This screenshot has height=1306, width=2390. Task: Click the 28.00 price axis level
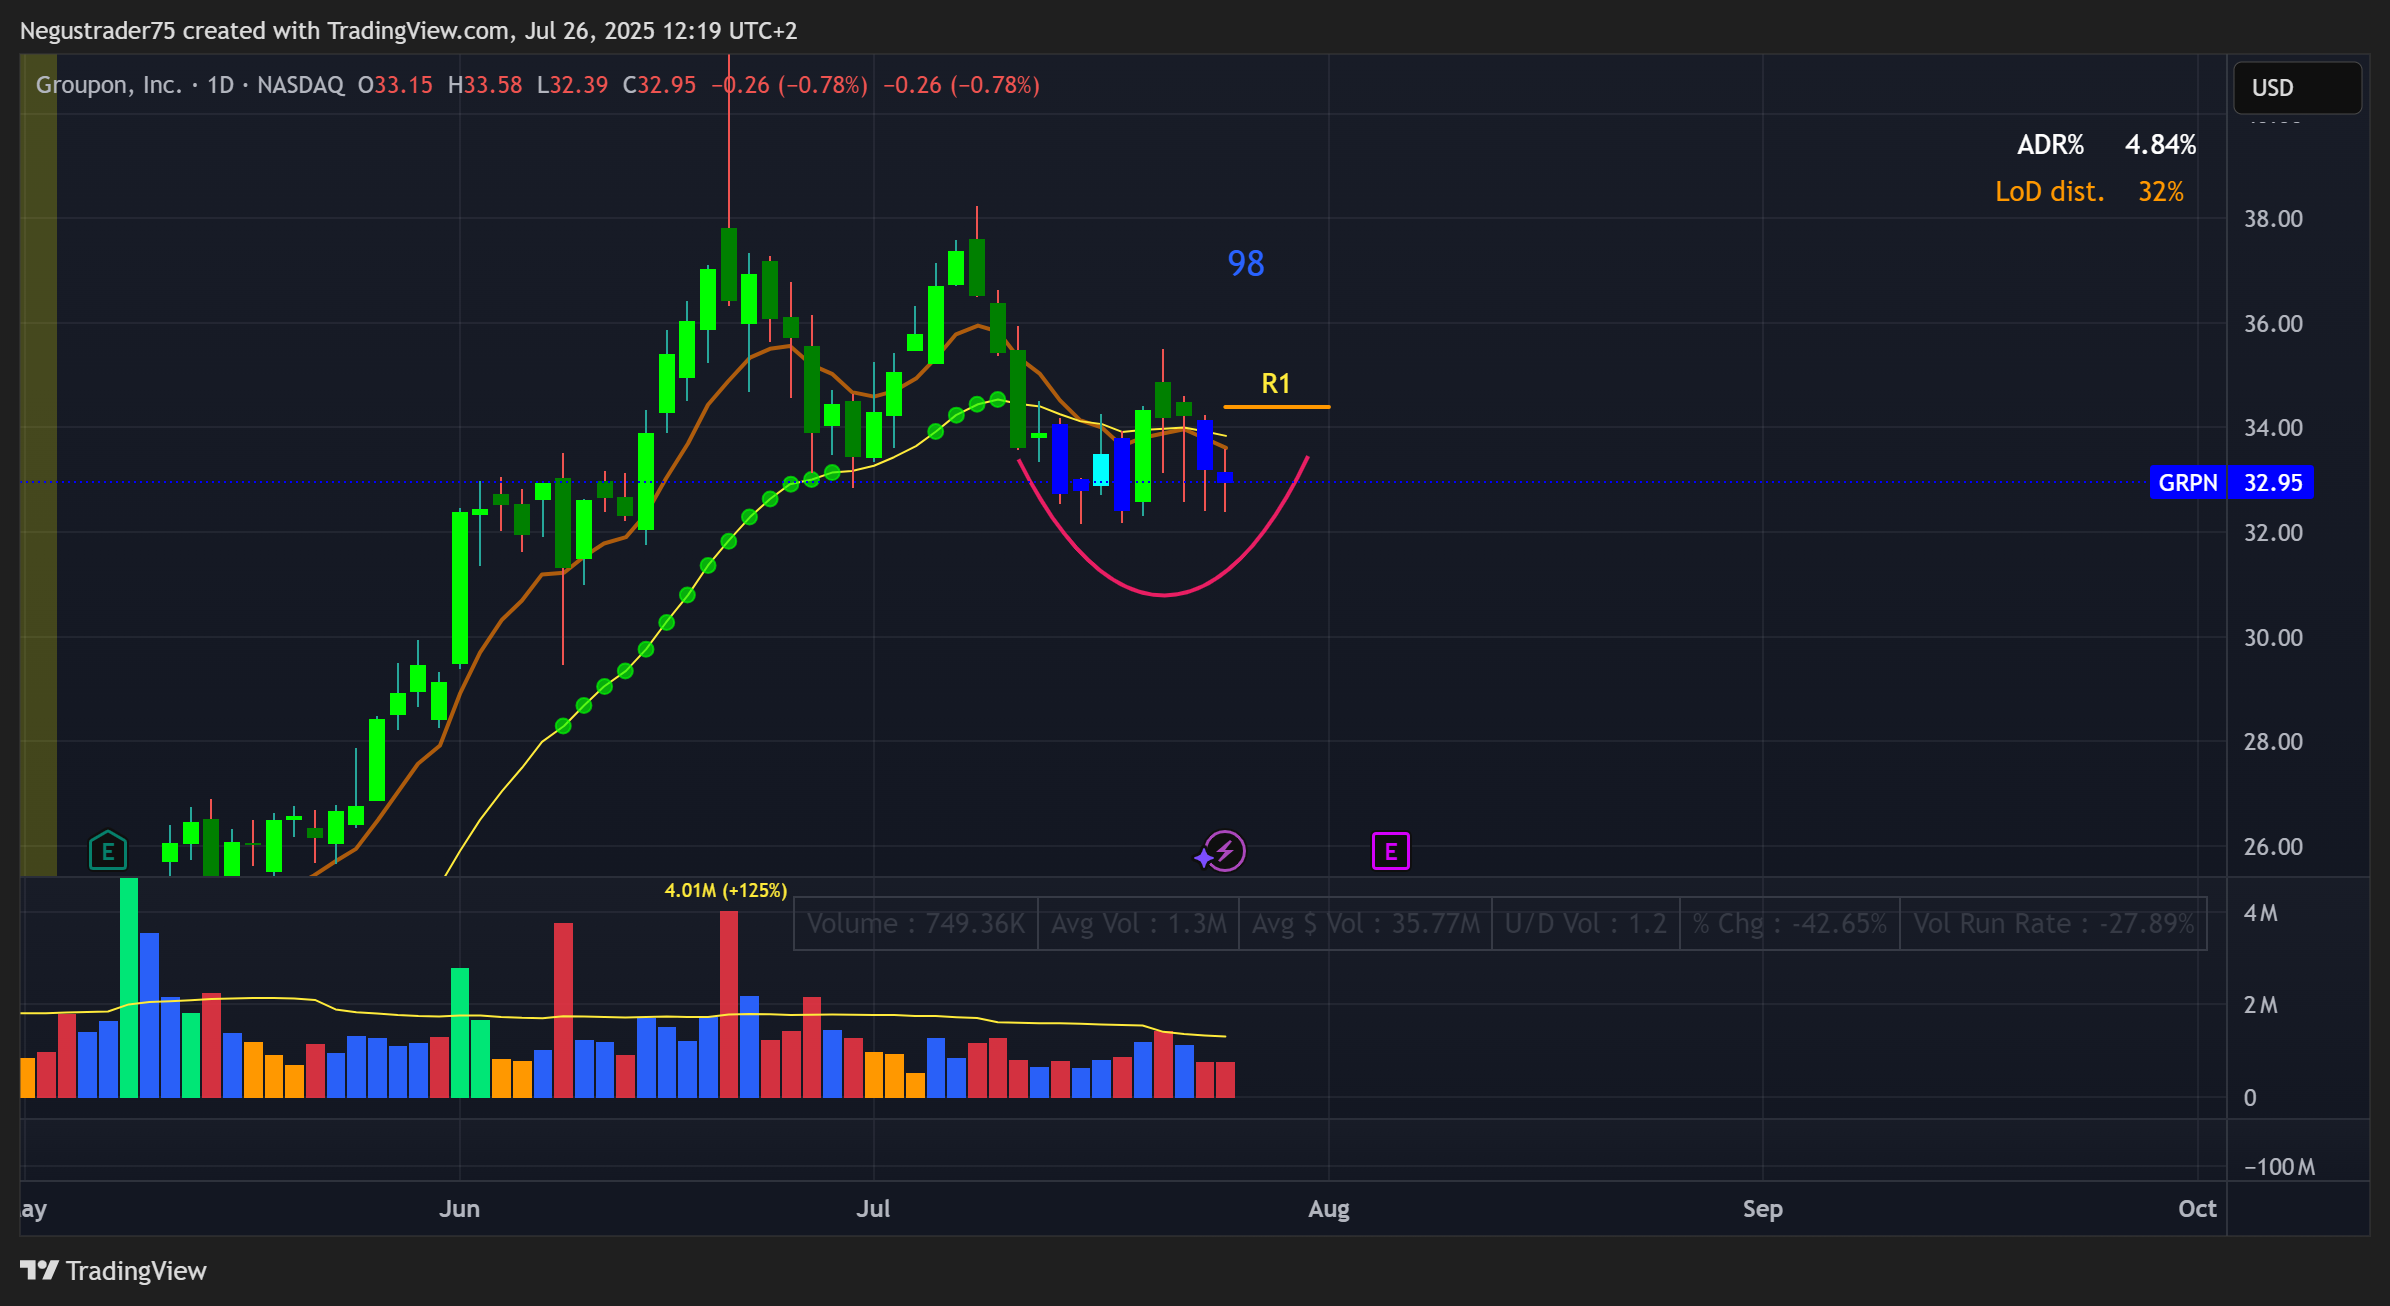2273,742
